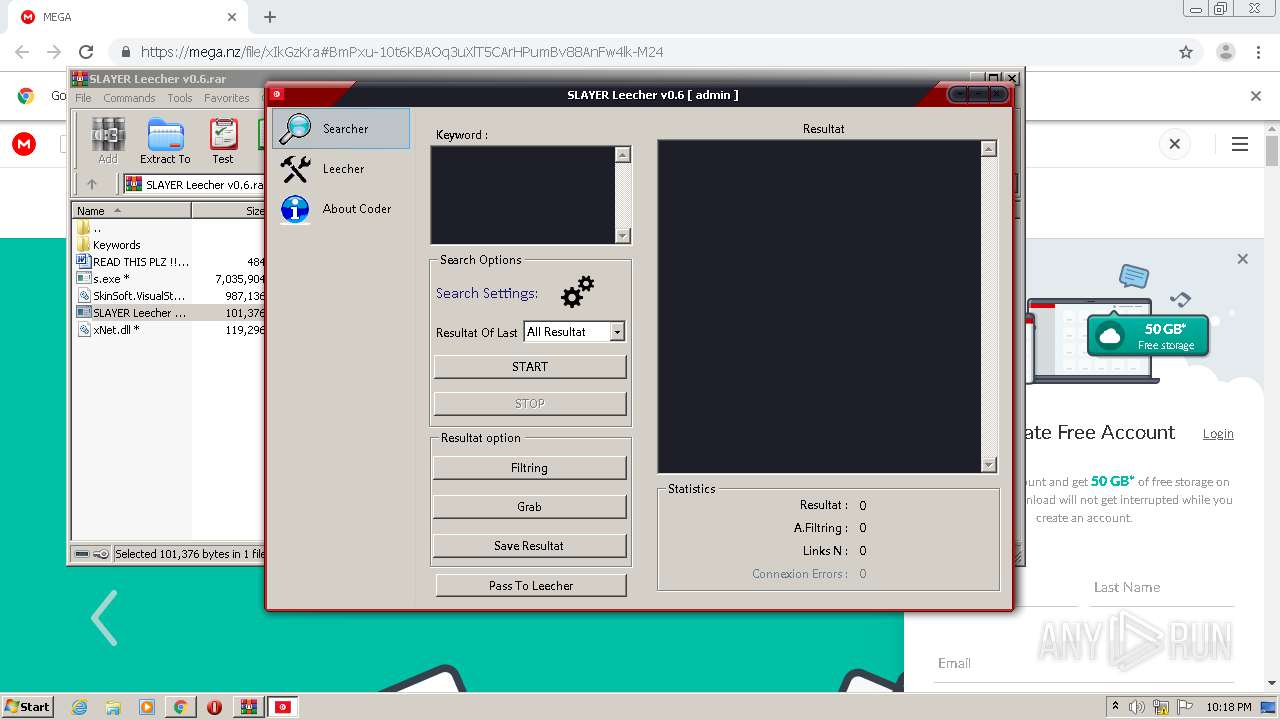Switch to the Leecher tools icon
Screen dimensions: 1280x720
click(x=296, y=169)
